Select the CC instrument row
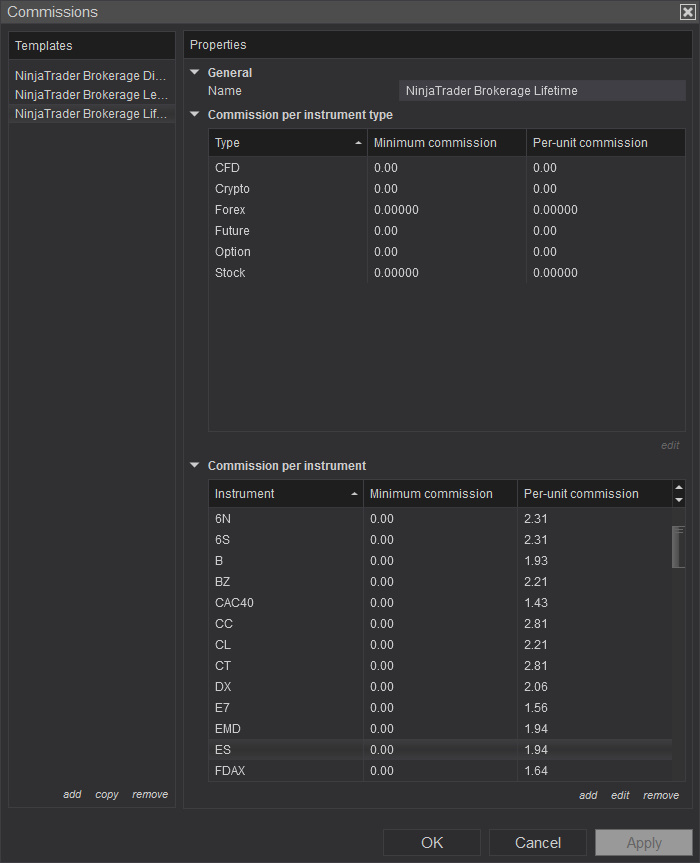This screenshot has width=700, height=863. click(x=440, y=624)
